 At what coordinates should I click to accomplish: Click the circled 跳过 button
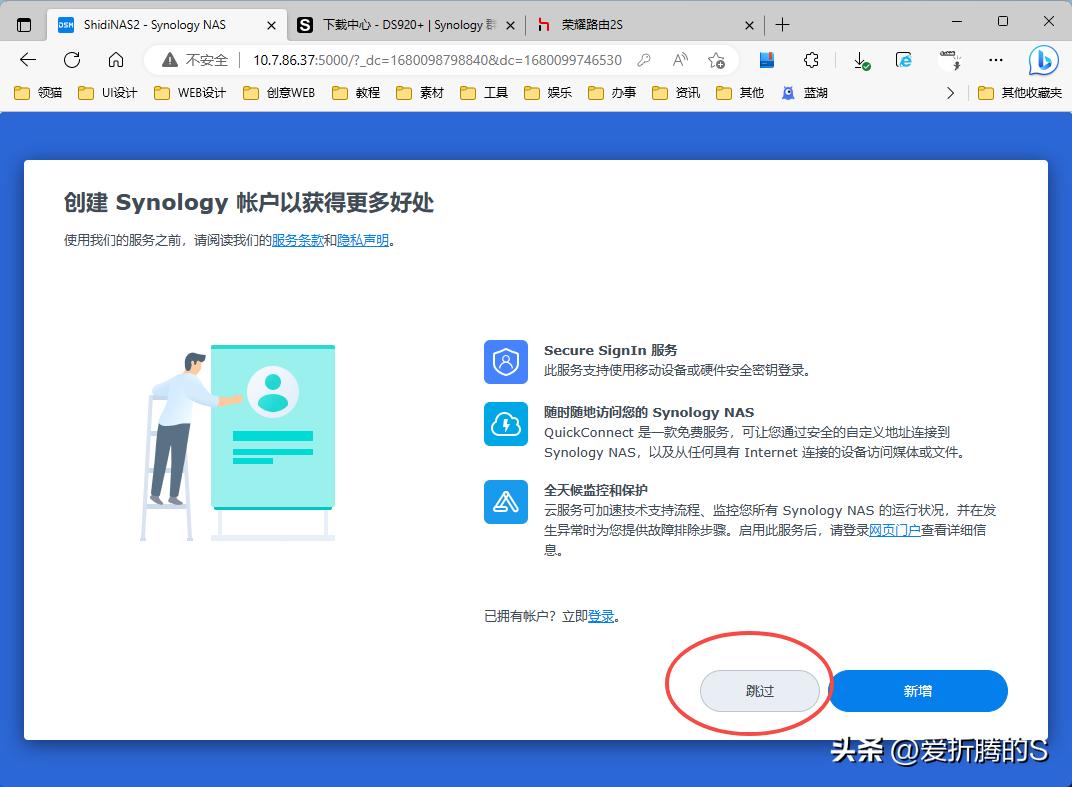(x=761, y=690)
